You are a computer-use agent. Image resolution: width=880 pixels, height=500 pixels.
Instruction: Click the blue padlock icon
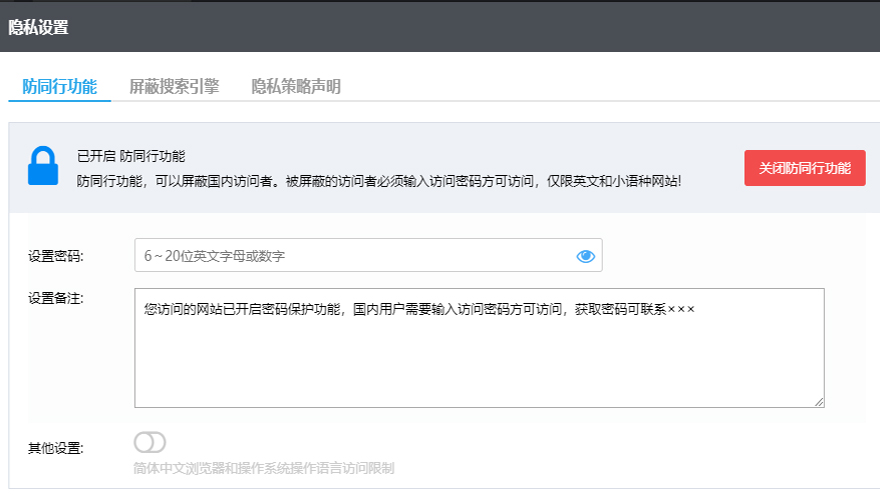tap(43, 167)
